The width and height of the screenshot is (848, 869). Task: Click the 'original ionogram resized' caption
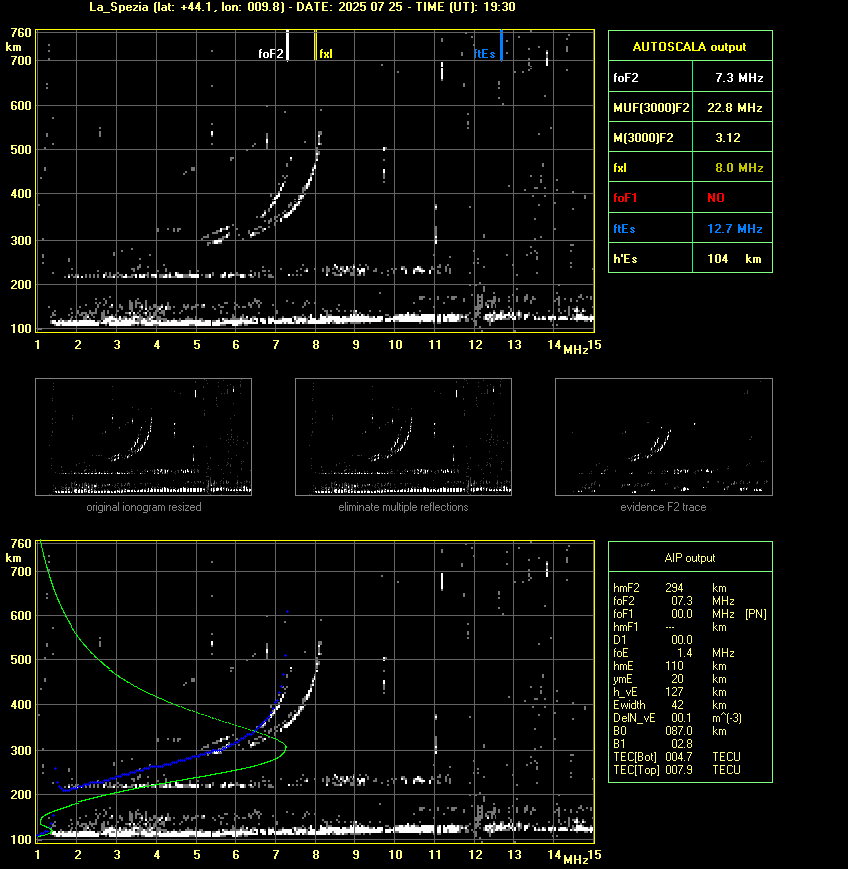coord(144,507)
